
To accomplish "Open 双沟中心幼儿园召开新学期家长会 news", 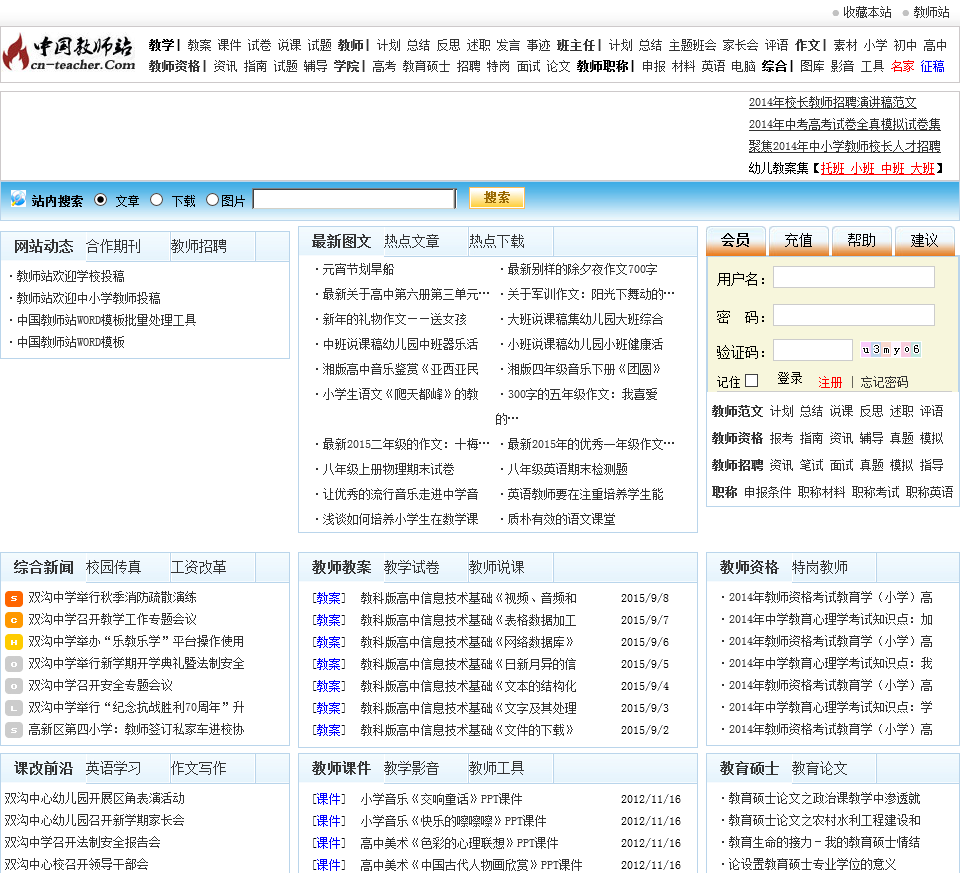I will [94, 820].
